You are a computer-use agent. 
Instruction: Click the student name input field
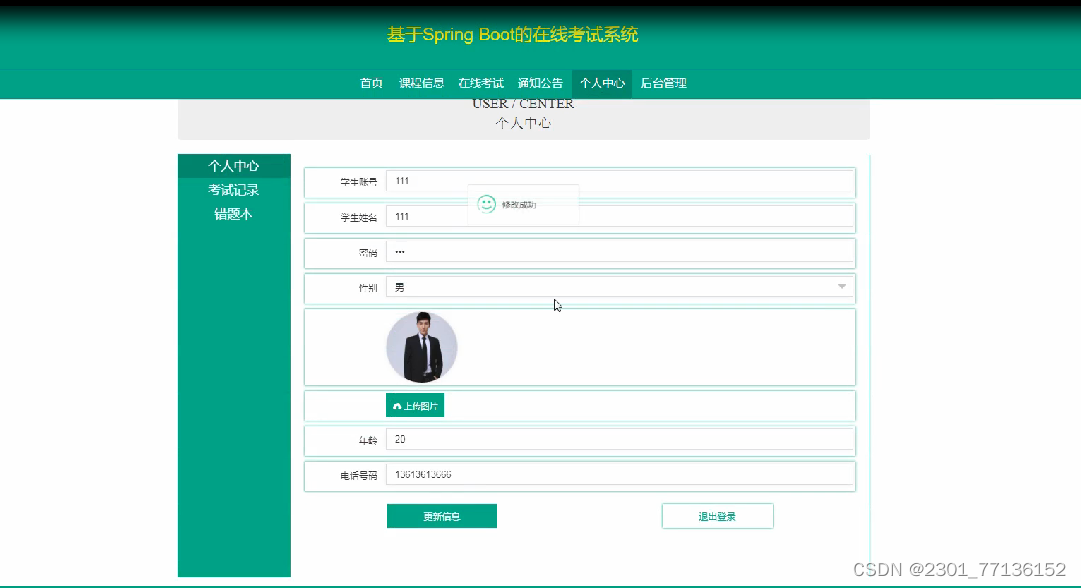pos(620,216)
